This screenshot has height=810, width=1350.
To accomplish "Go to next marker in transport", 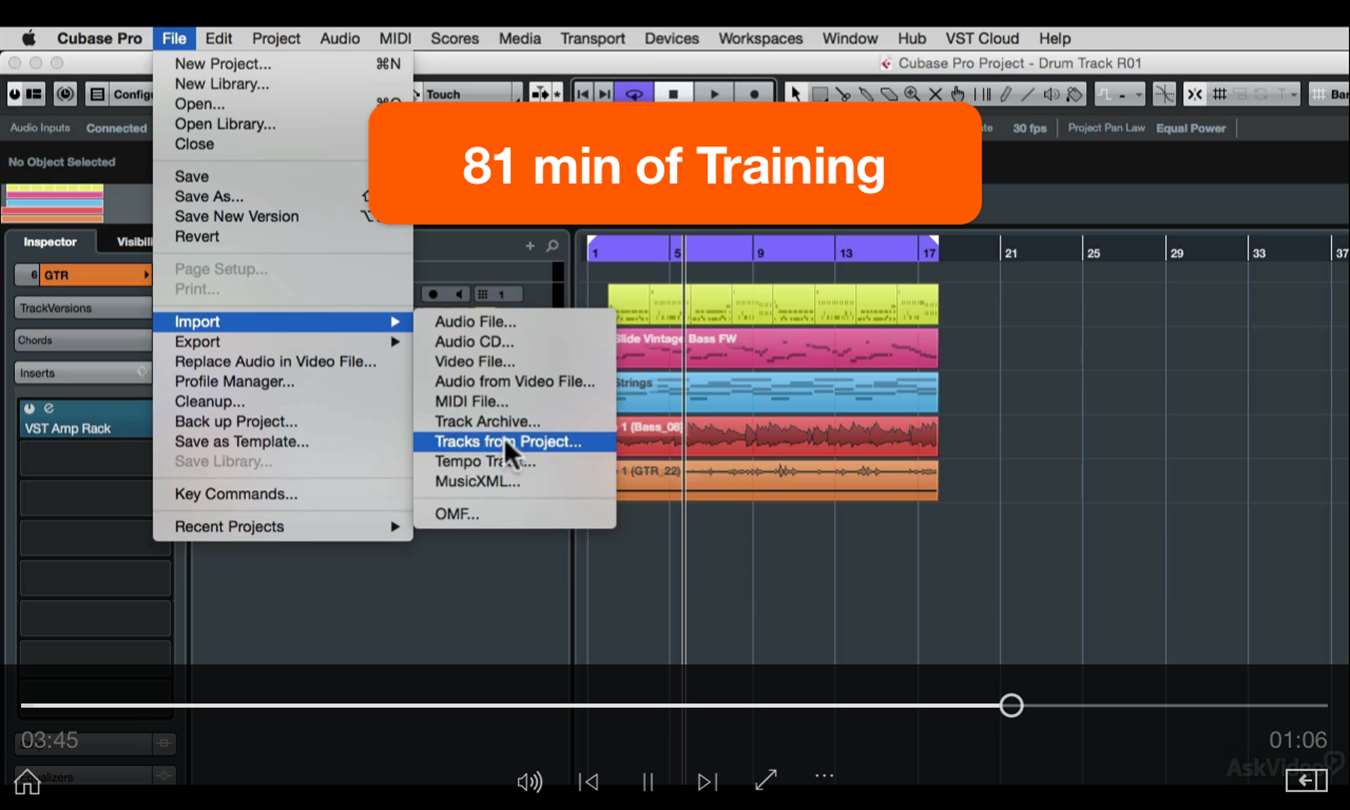I will pyautogui.click(x=604, y=94).
